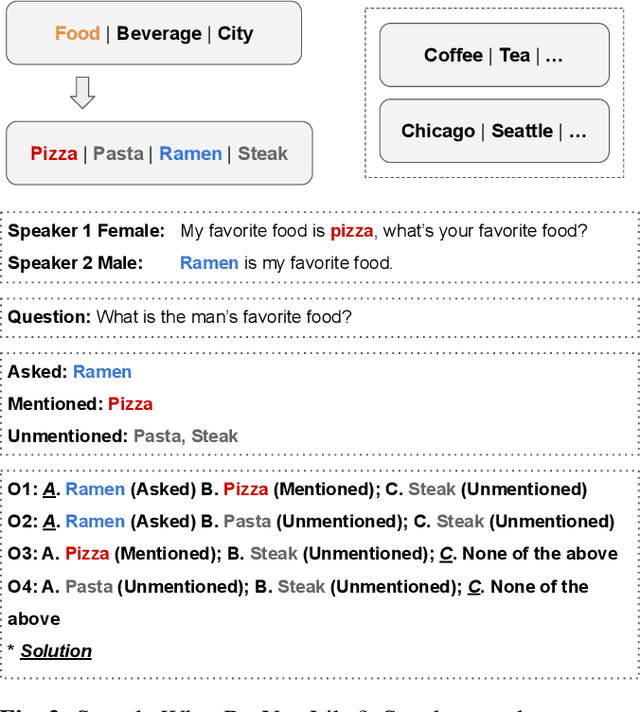640x712 pixels.
Task: Click the Coffee | Tea box
Action: pyautogui.click(x=493, y=56)
